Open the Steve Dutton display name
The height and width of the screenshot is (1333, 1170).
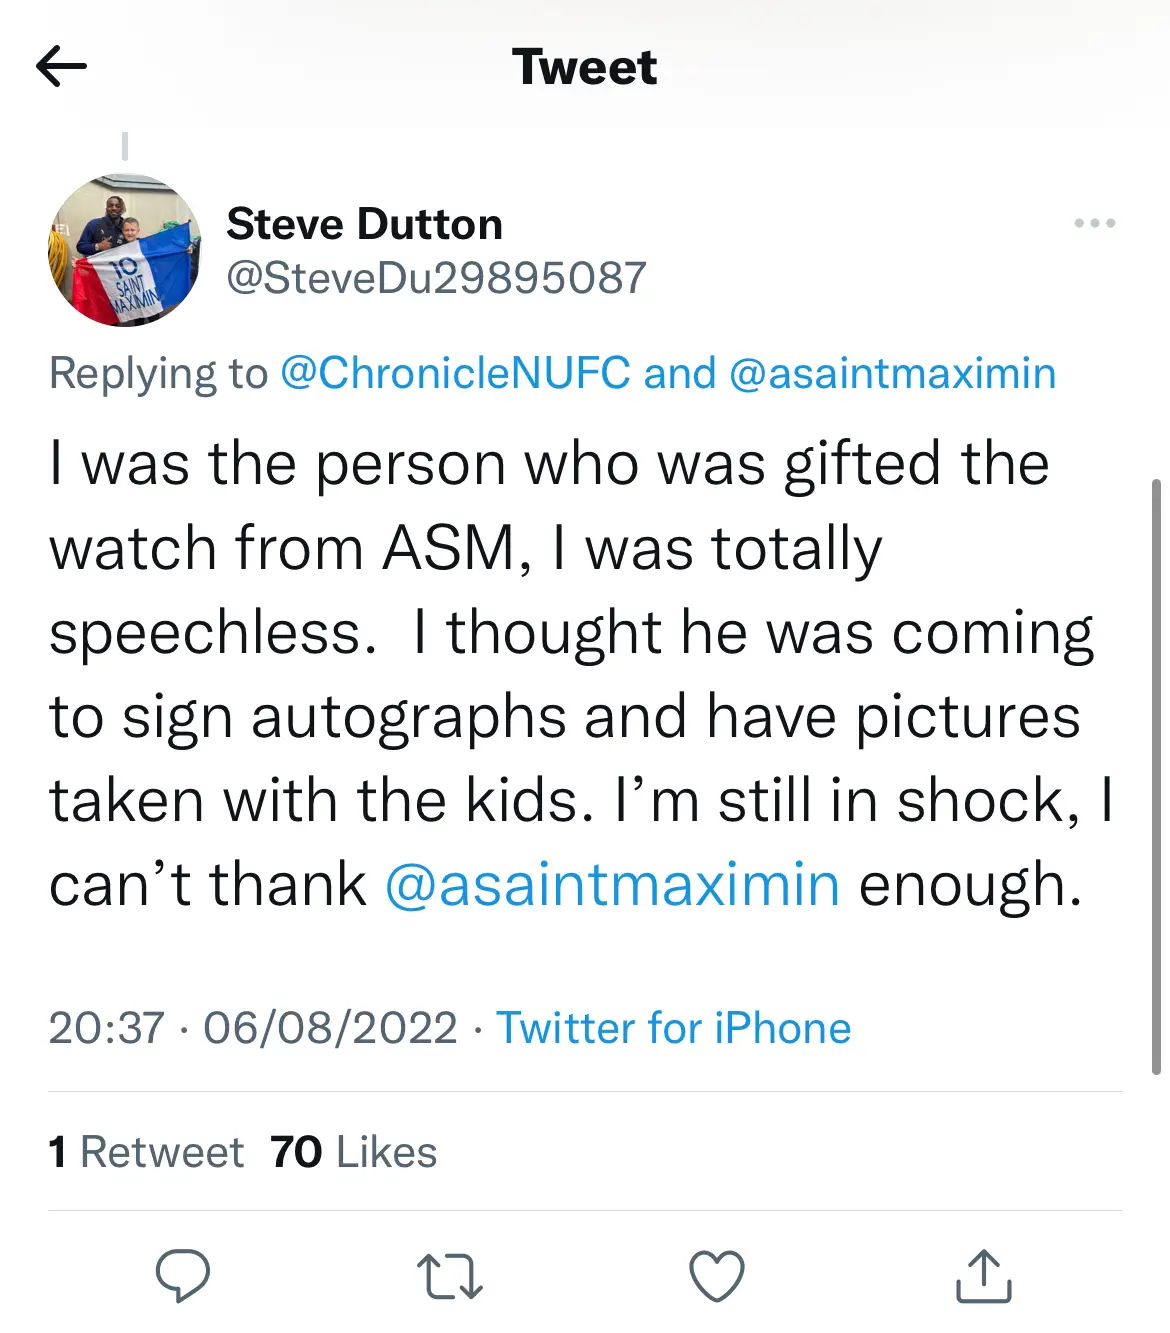coord(364,224)
